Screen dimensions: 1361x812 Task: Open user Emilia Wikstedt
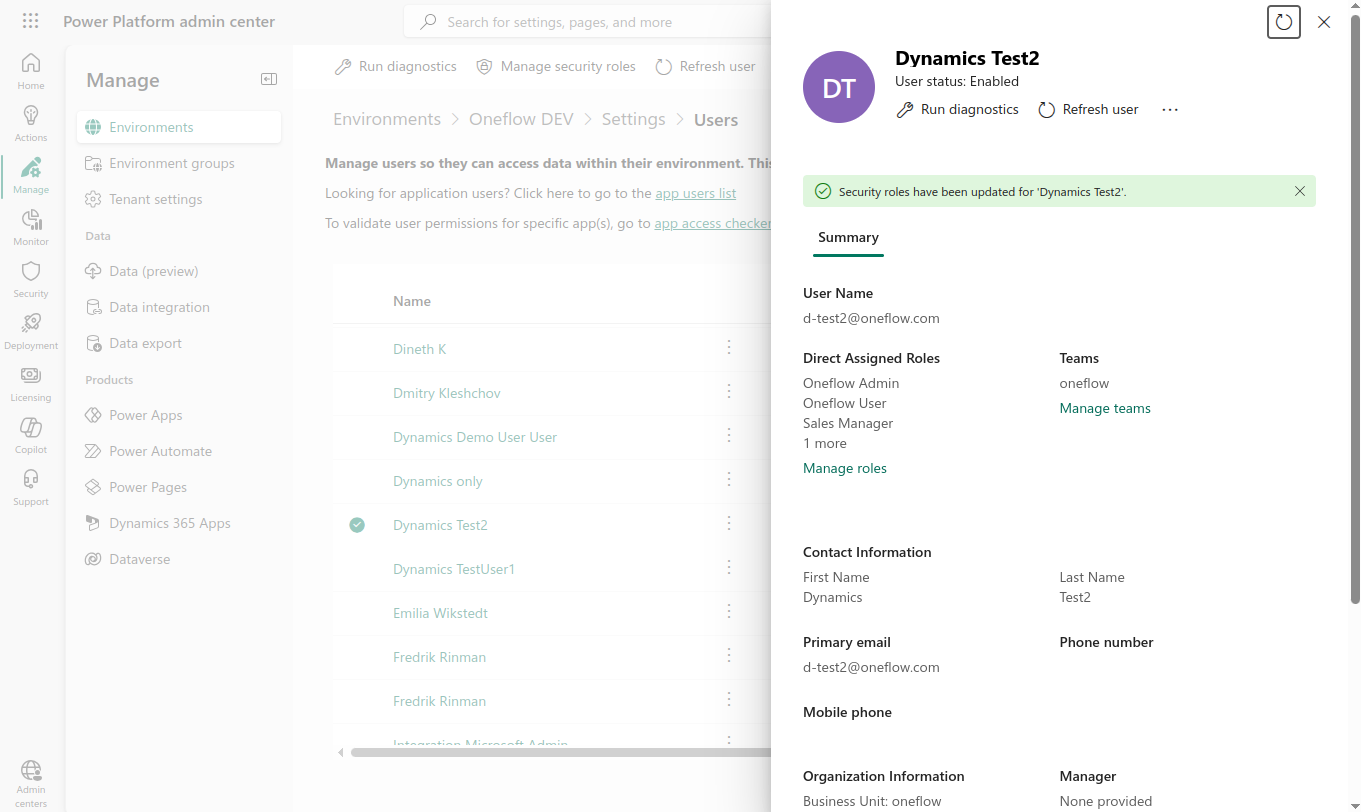click(441, 613)
